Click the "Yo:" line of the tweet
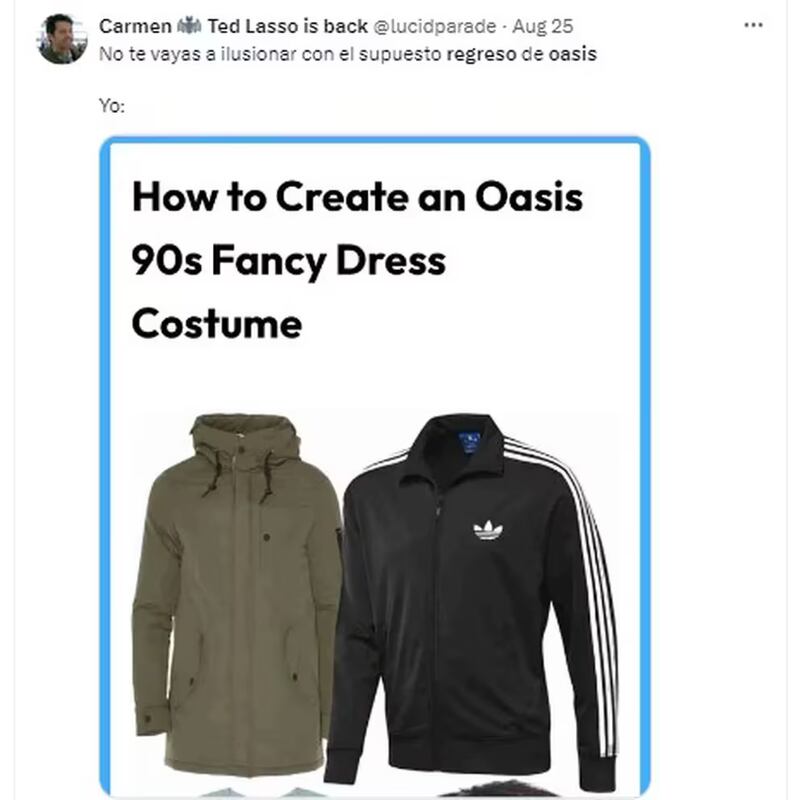Screen dimensions: 800x800 (x=112, y=106)
